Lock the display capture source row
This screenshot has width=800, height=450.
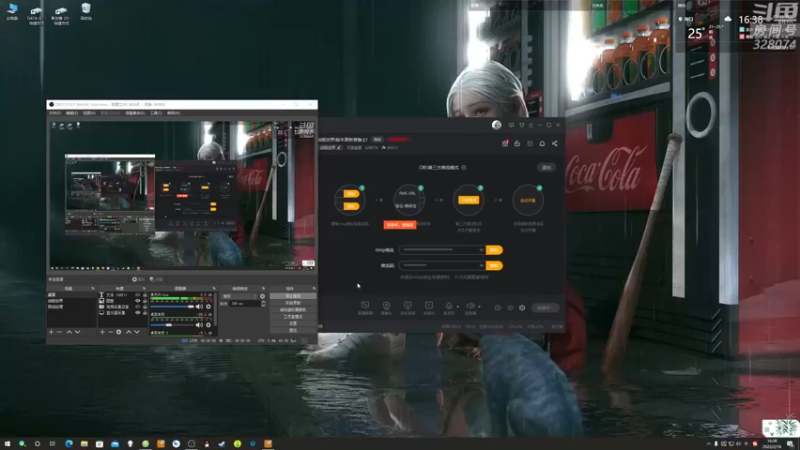tap(145, 313)
